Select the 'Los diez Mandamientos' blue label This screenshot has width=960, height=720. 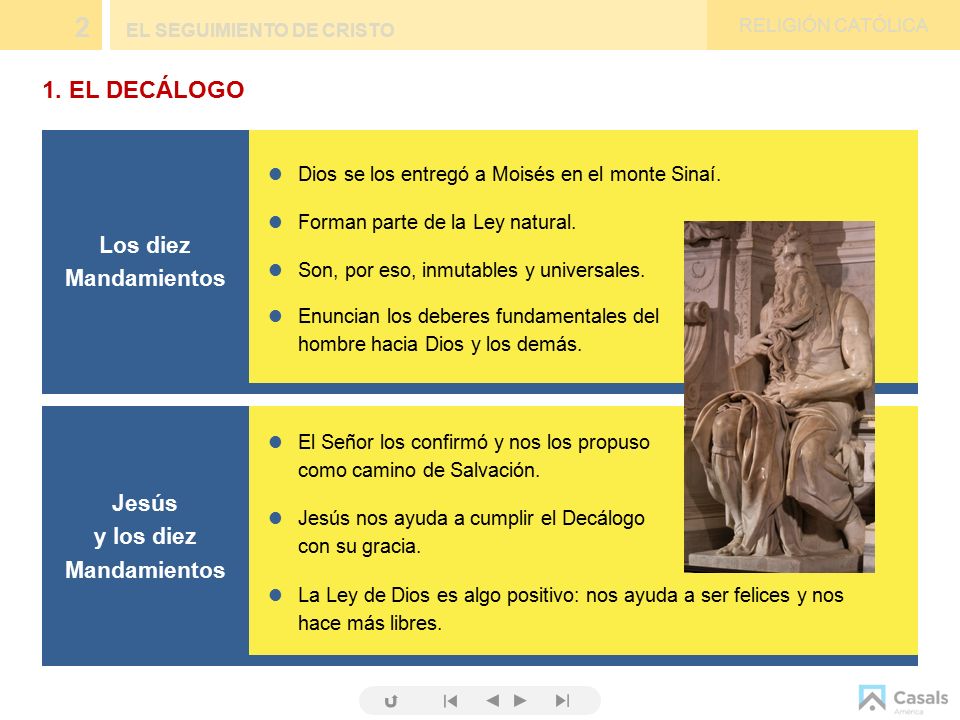click(x=145, y=261)
